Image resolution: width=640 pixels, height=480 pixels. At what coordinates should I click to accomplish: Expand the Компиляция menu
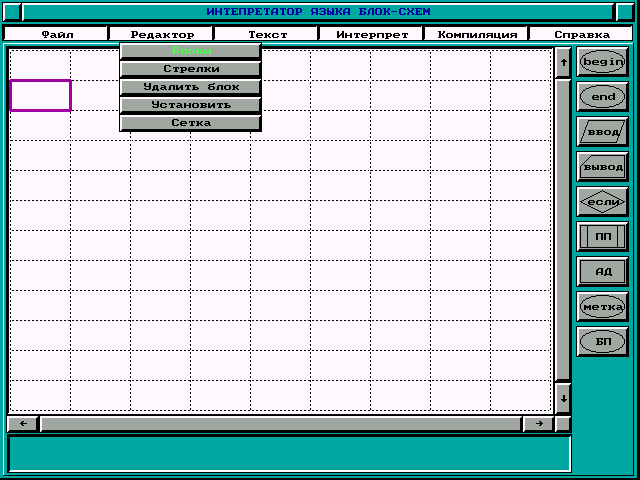(477, 34)
